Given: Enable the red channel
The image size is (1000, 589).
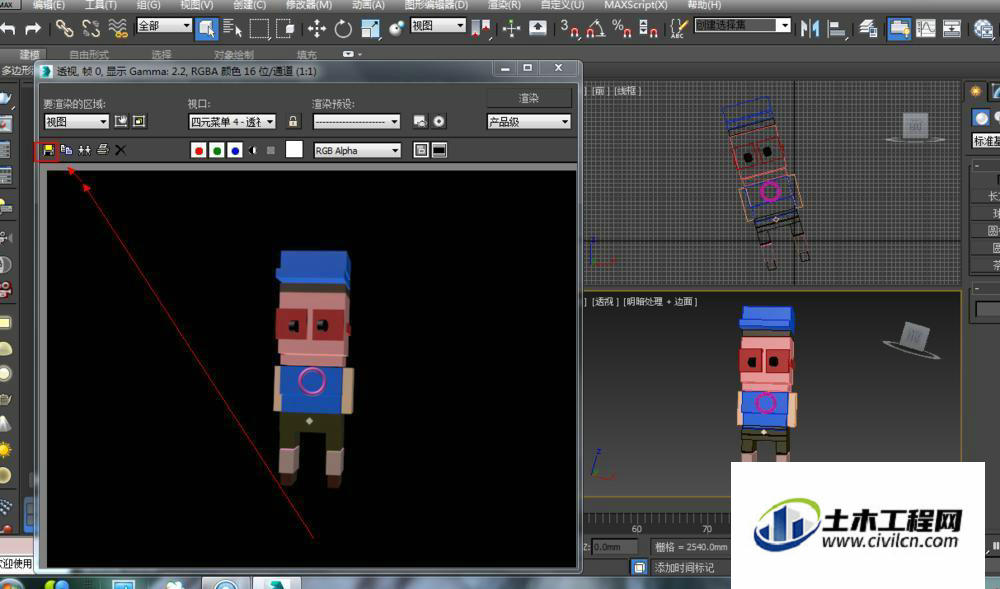Looking at the screenshot, I should pos(198,150).
